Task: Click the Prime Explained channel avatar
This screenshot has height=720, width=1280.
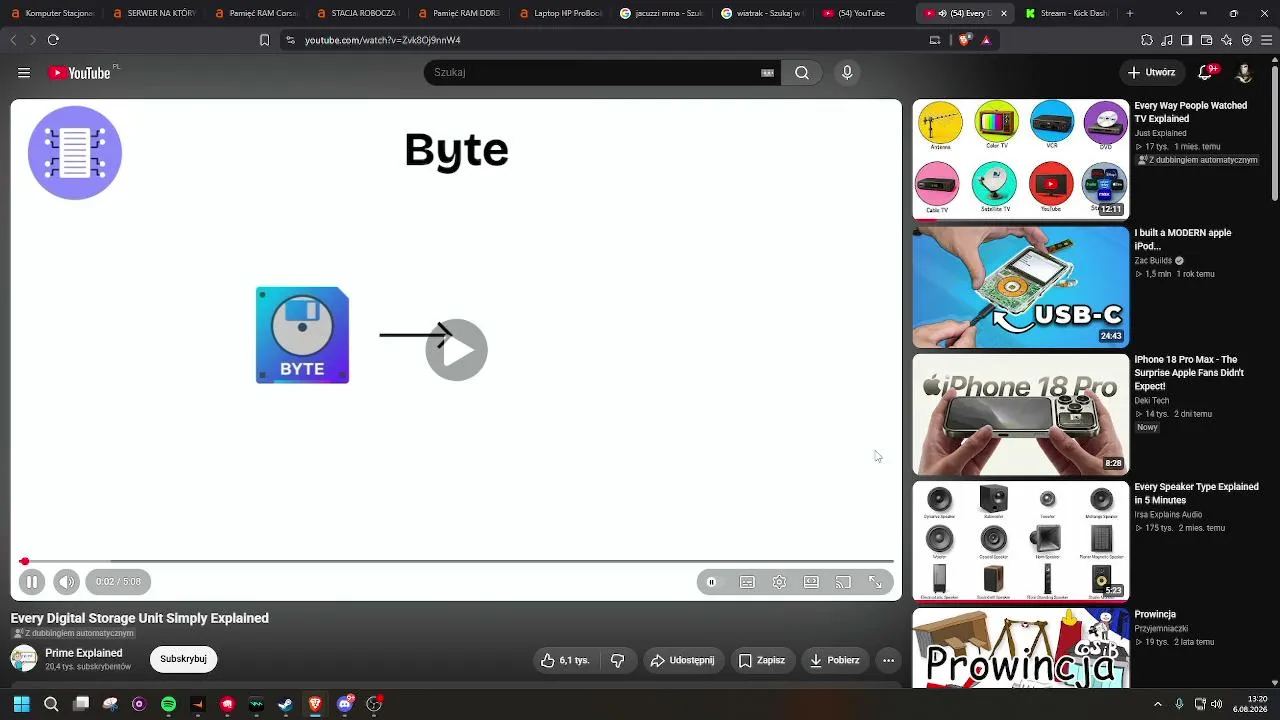Action: coord(24,659)
